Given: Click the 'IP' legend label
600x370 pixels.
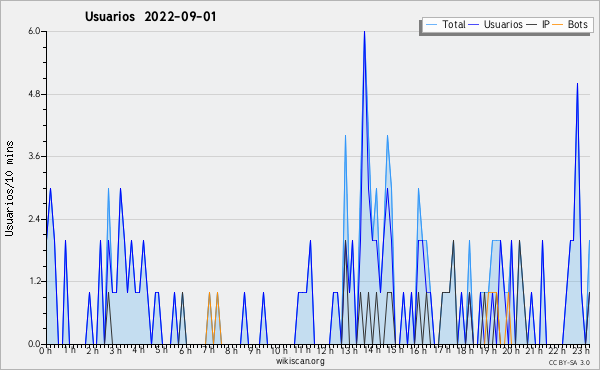Looking at the screenshot, I should [545, 24].
